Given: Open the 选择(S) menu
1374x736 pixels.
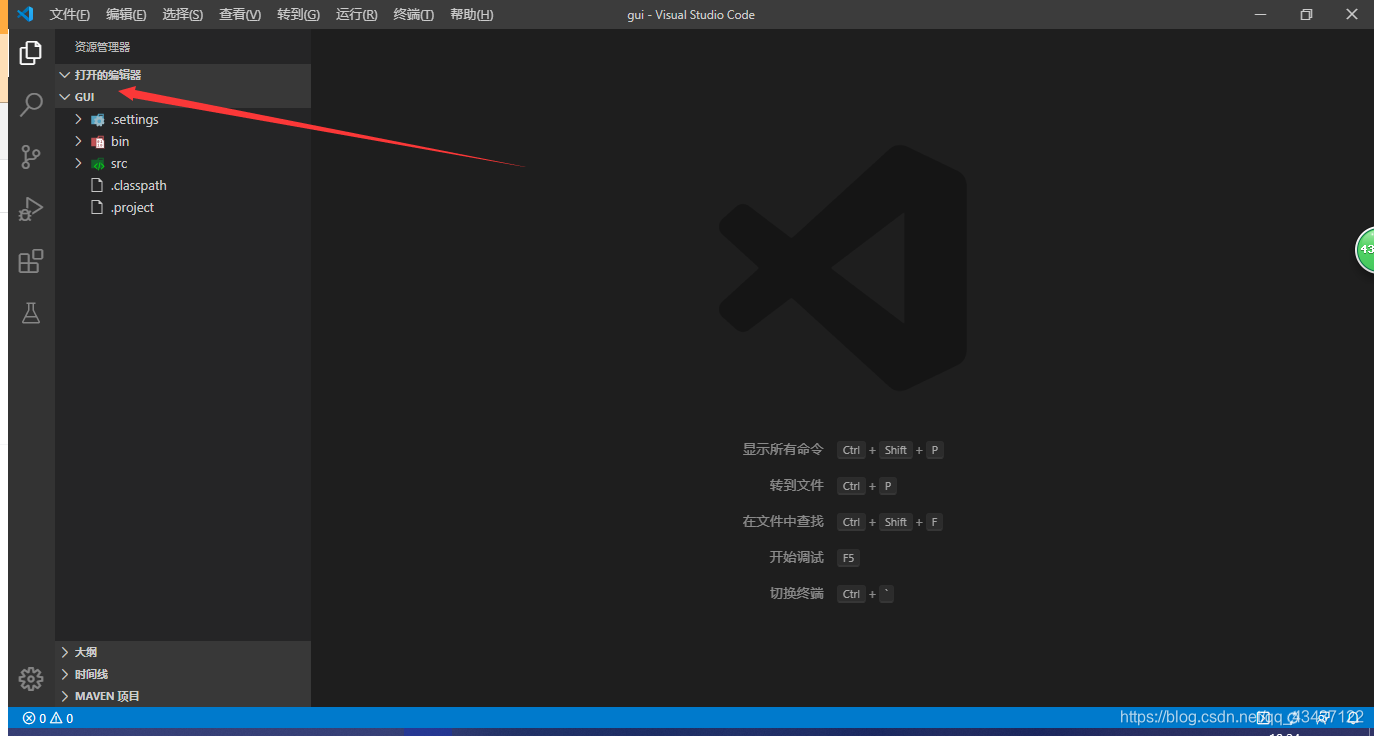Looking at the screenshot, I should pyautogui.click(x=183, y=15).
